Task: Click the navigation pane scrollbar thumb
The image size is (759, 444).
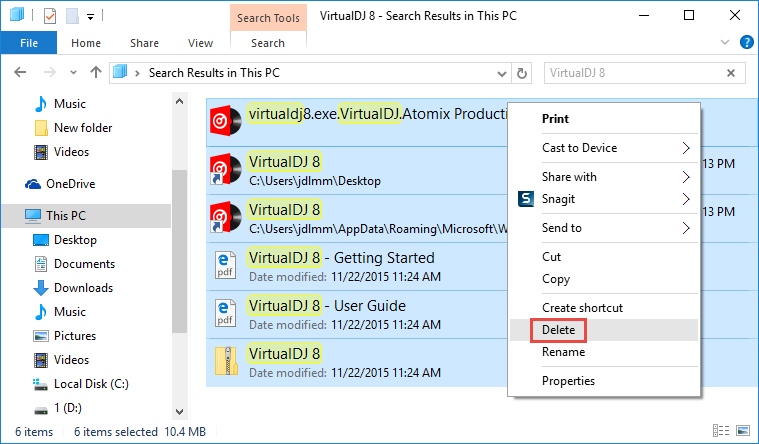Action: click(x=180, y=251)
